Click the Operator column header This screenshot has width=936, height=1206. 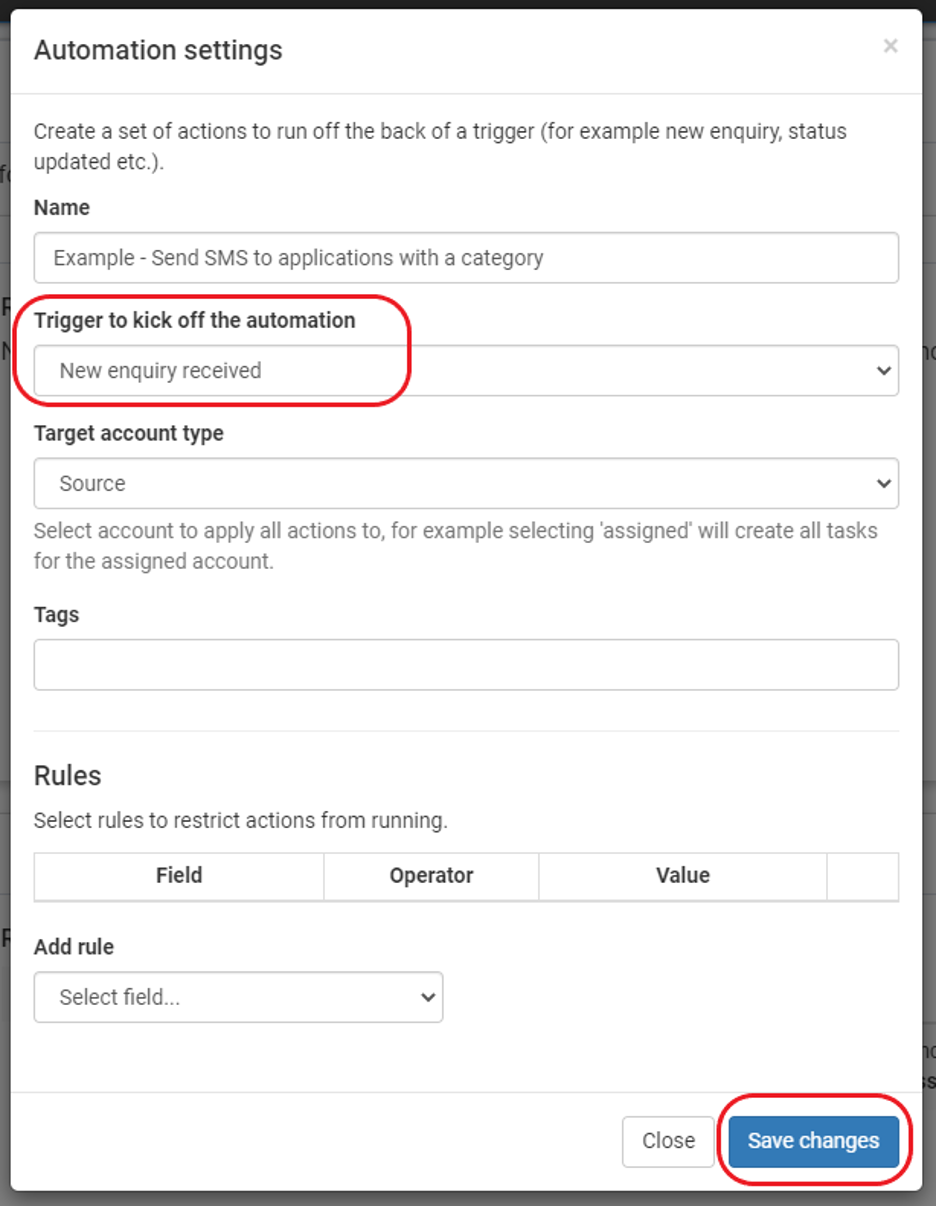[431, 876]
